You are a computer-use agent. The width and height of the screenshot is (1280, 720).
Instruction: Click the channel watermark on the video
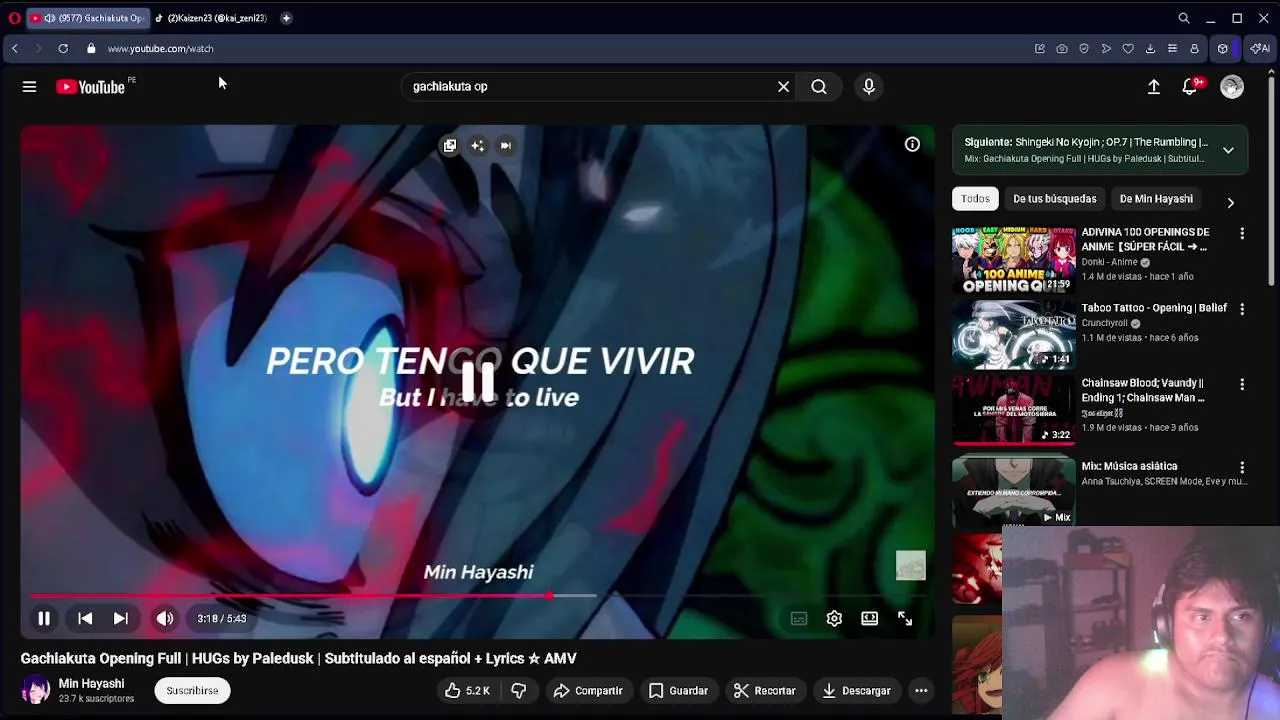910,565
